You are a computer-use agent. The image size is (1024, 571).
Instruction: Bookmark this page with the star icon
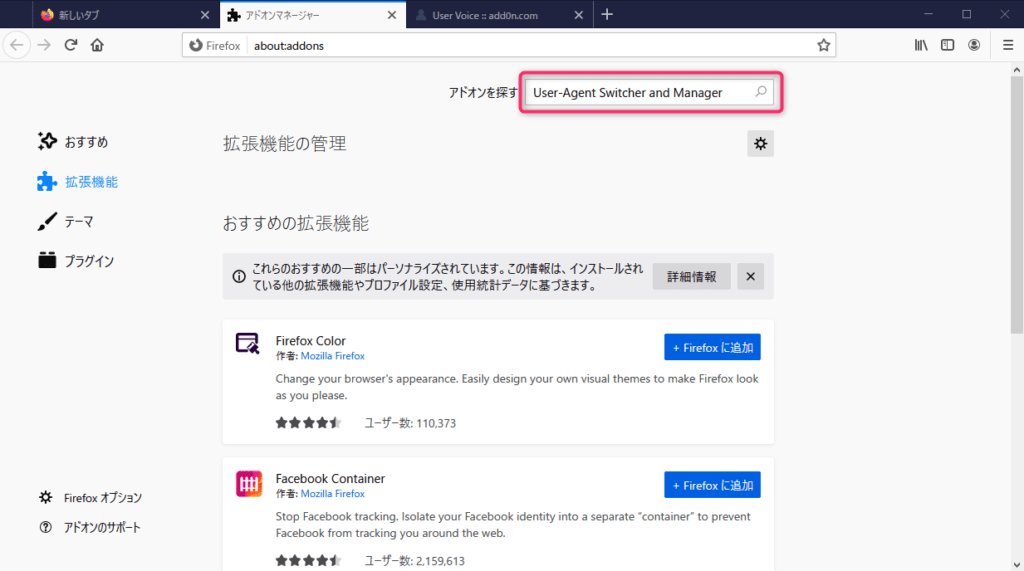pos(824,45)
